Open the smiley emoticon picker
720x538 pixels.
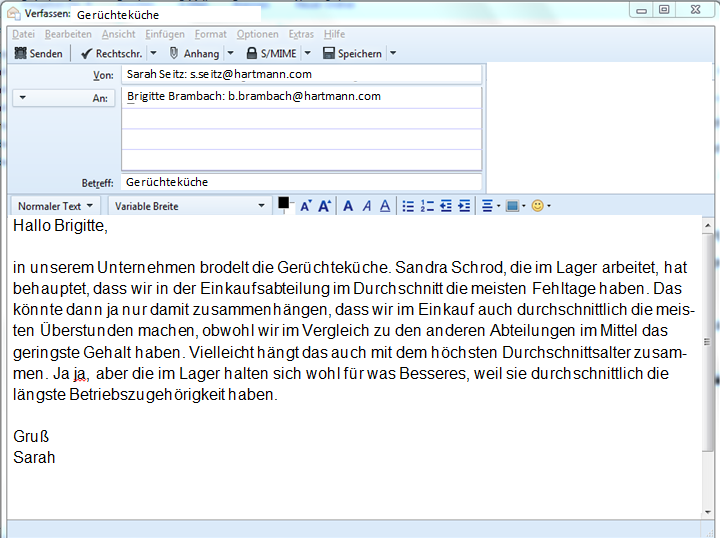[538, 206]
